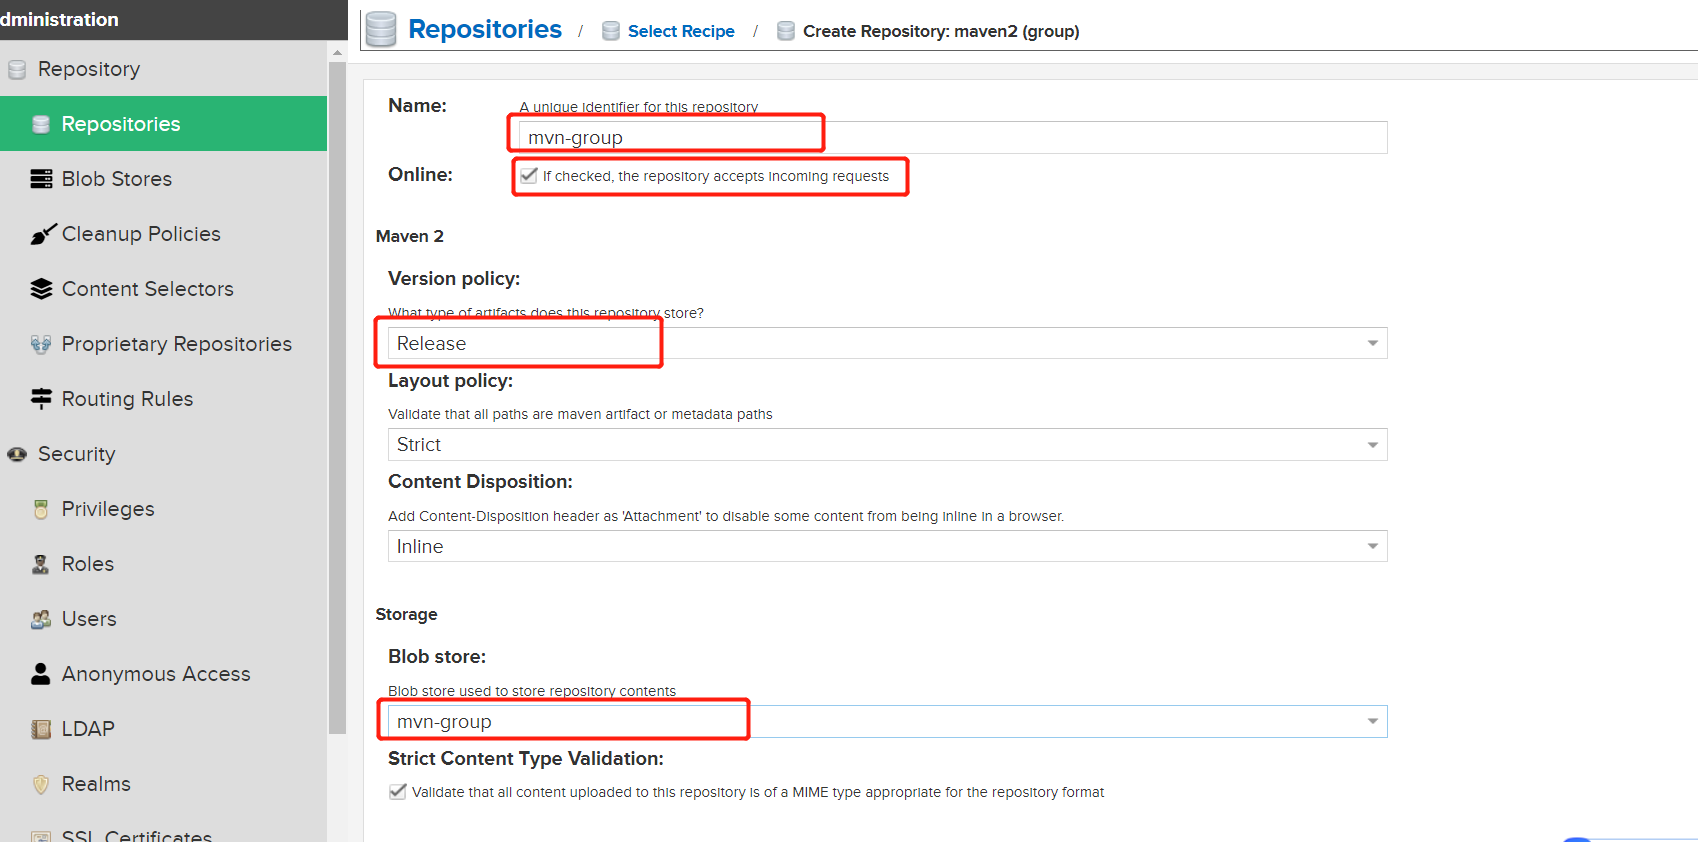The width and height of the screenshot is (1698, 842).
Task: Click the Blob Stores server icon
Action: (x=41, y=179)
